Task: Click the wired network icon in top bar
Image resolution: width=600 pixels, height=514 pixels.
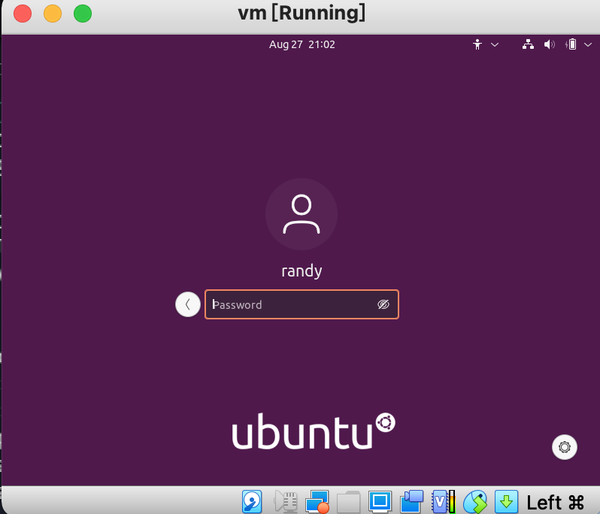Action: pyautogui.click(x=528, y=45)
